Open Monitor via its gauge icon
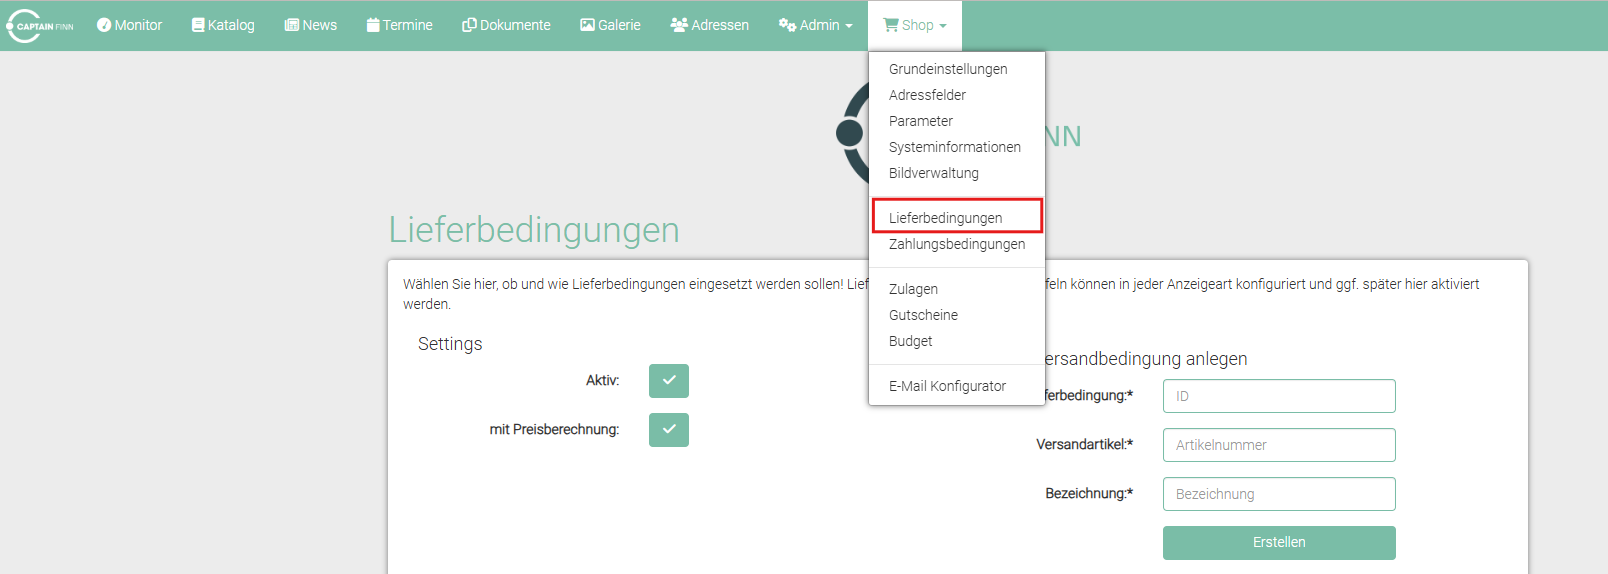The width and height of the screenshot is (1608, 574). pyautogui.click(x=104, y=25)
